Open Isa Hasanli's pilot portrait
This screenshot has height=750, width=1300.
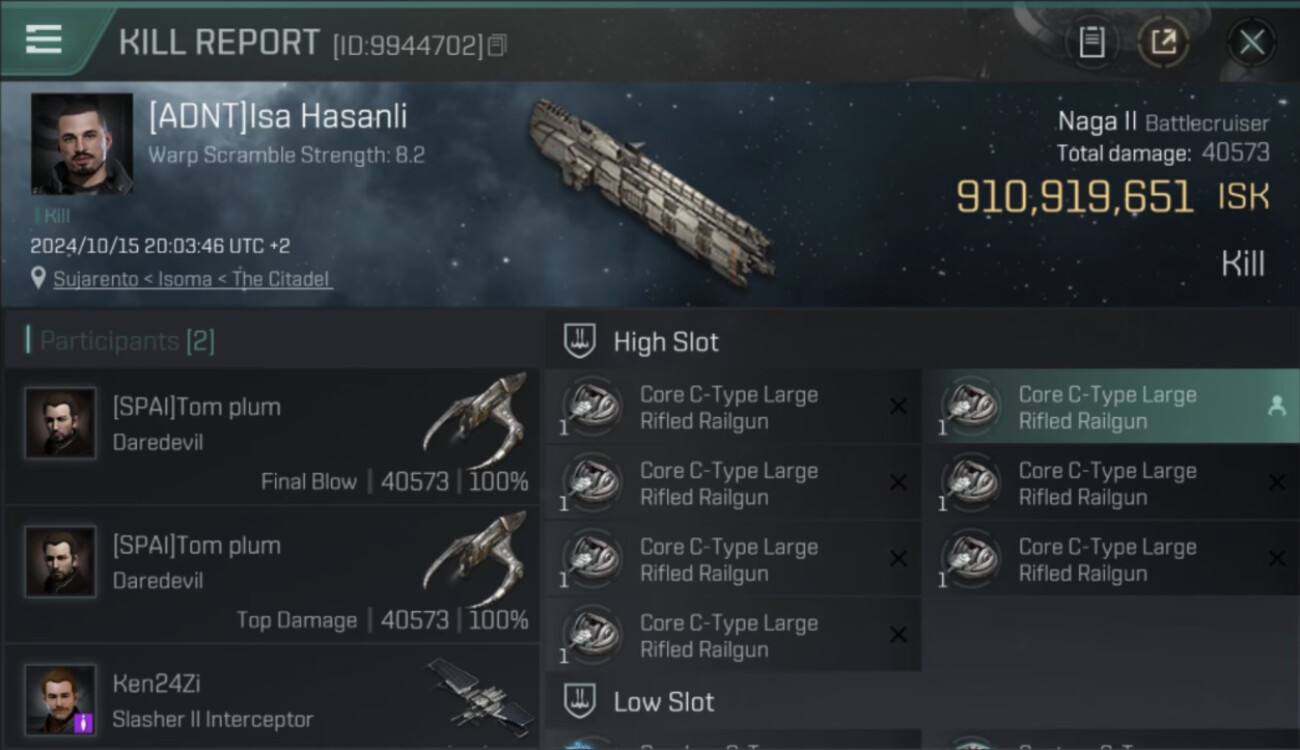82,143
